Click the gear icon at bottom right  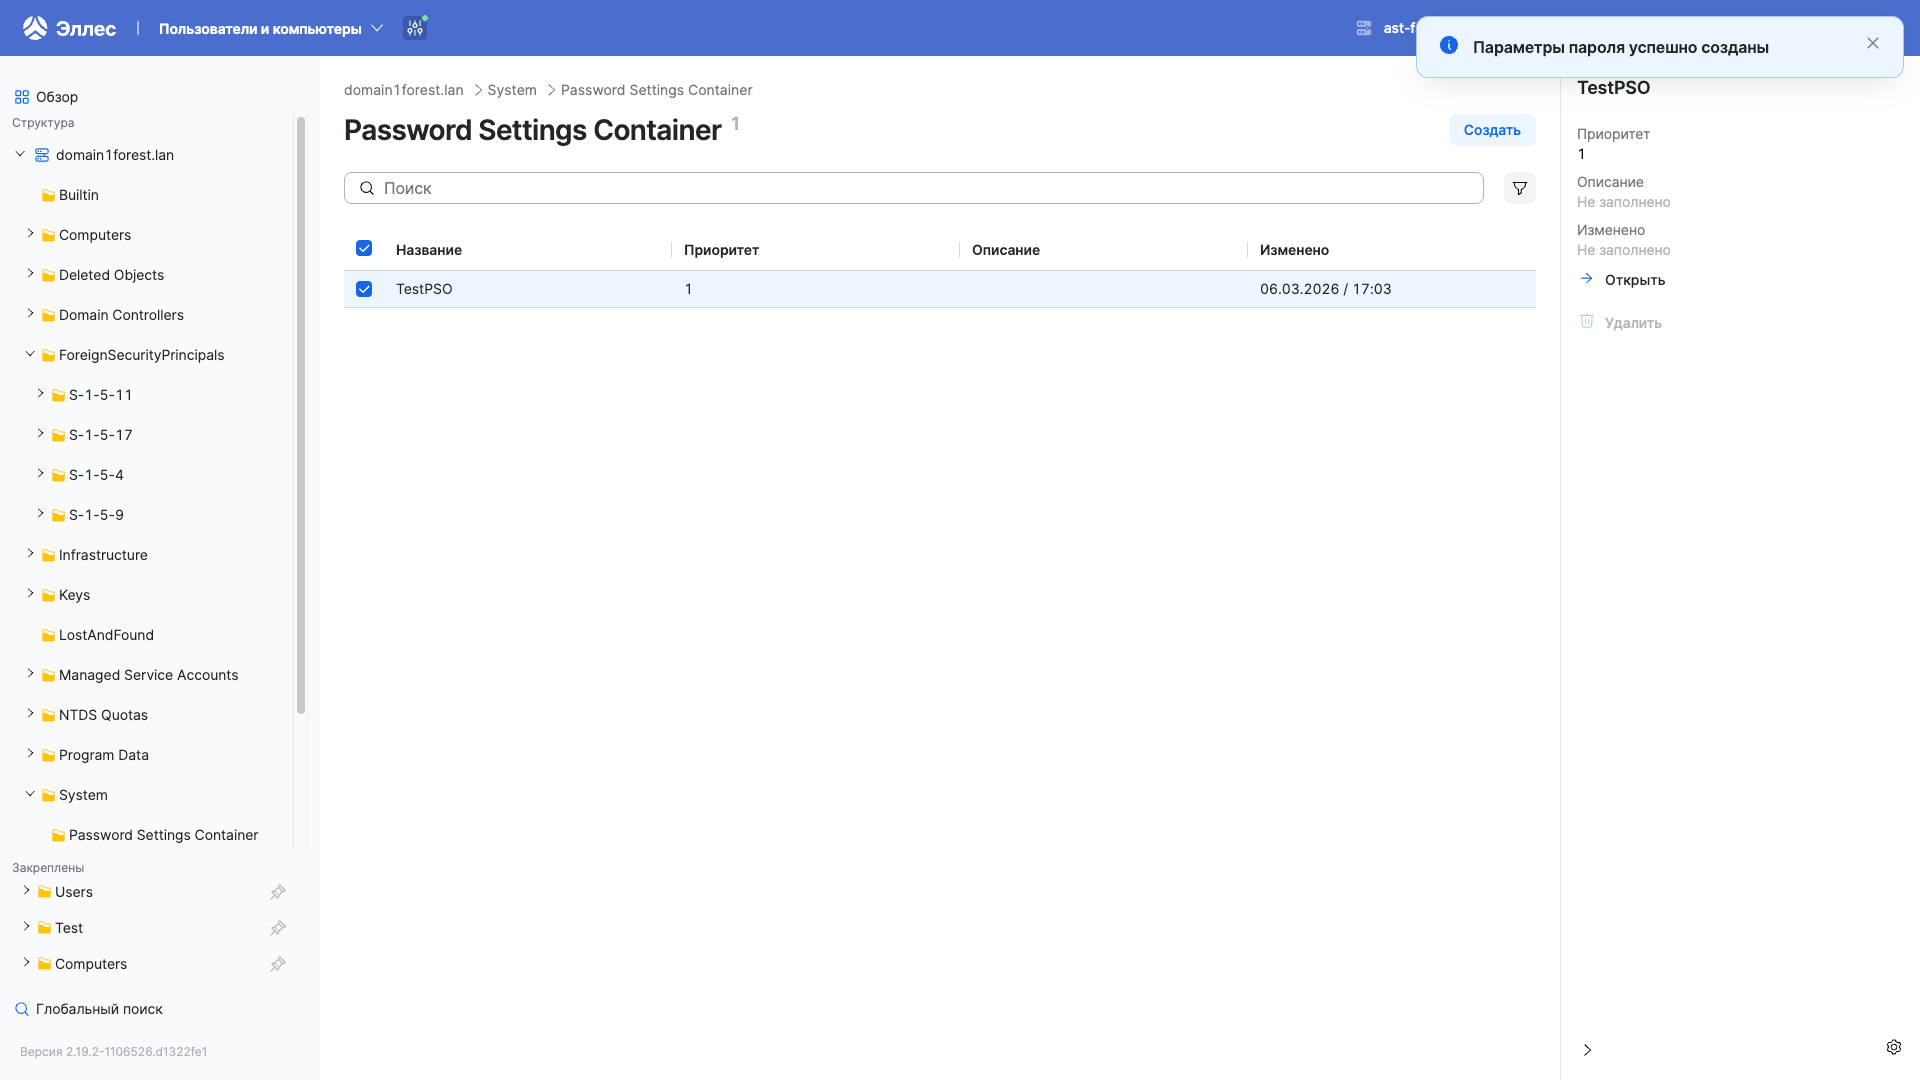click(x=1893, y=1047)
